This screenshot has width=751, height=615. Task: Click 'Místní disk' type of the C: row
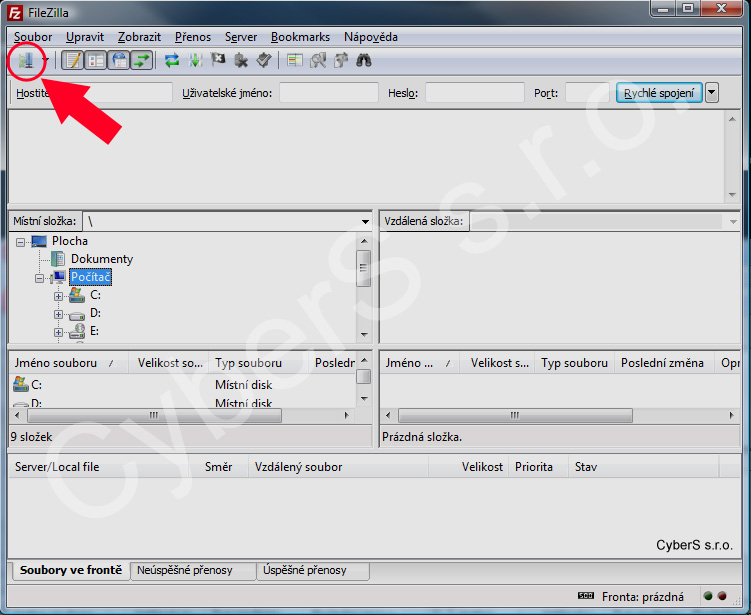coord(243,385)
